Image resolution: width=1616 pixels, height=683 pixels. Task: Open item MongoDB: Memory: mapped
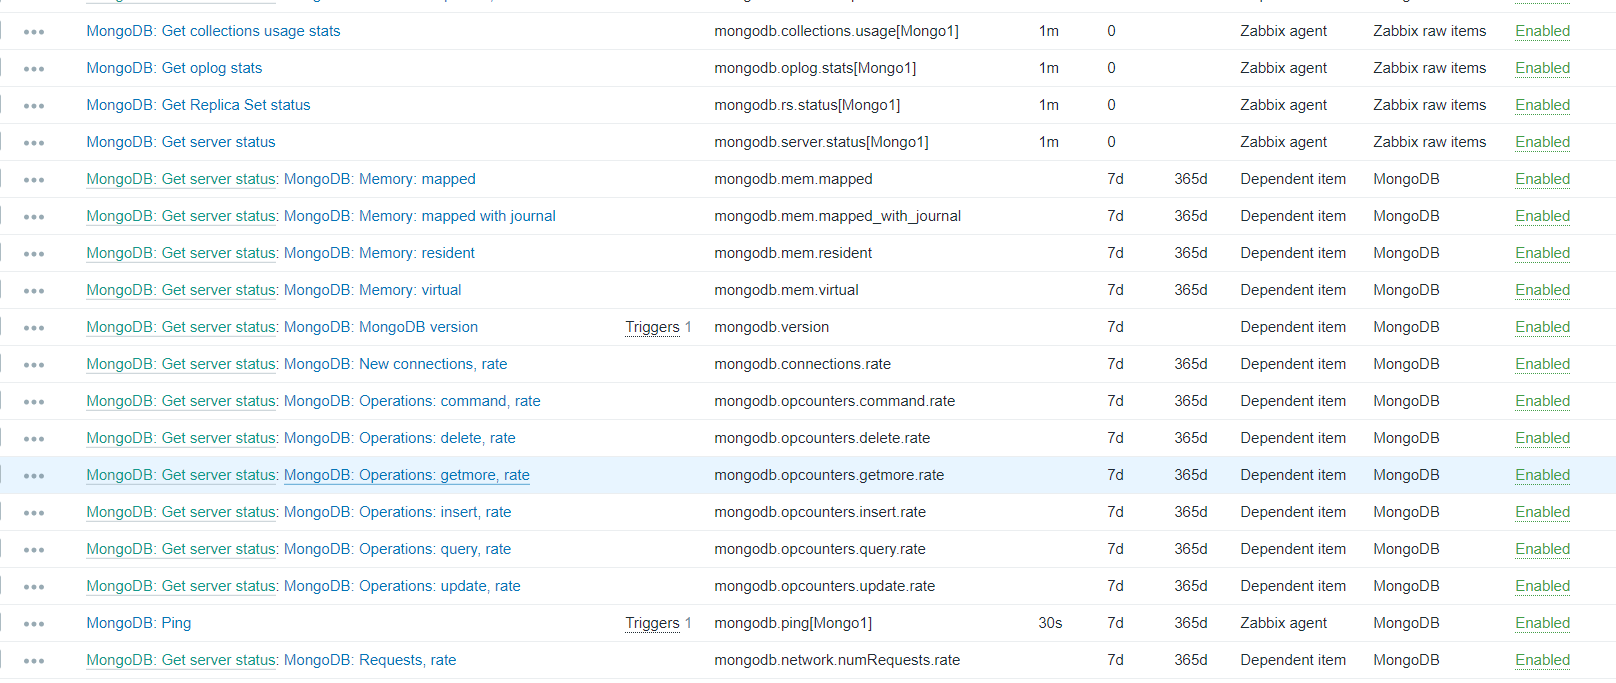(x=380, y=179)
